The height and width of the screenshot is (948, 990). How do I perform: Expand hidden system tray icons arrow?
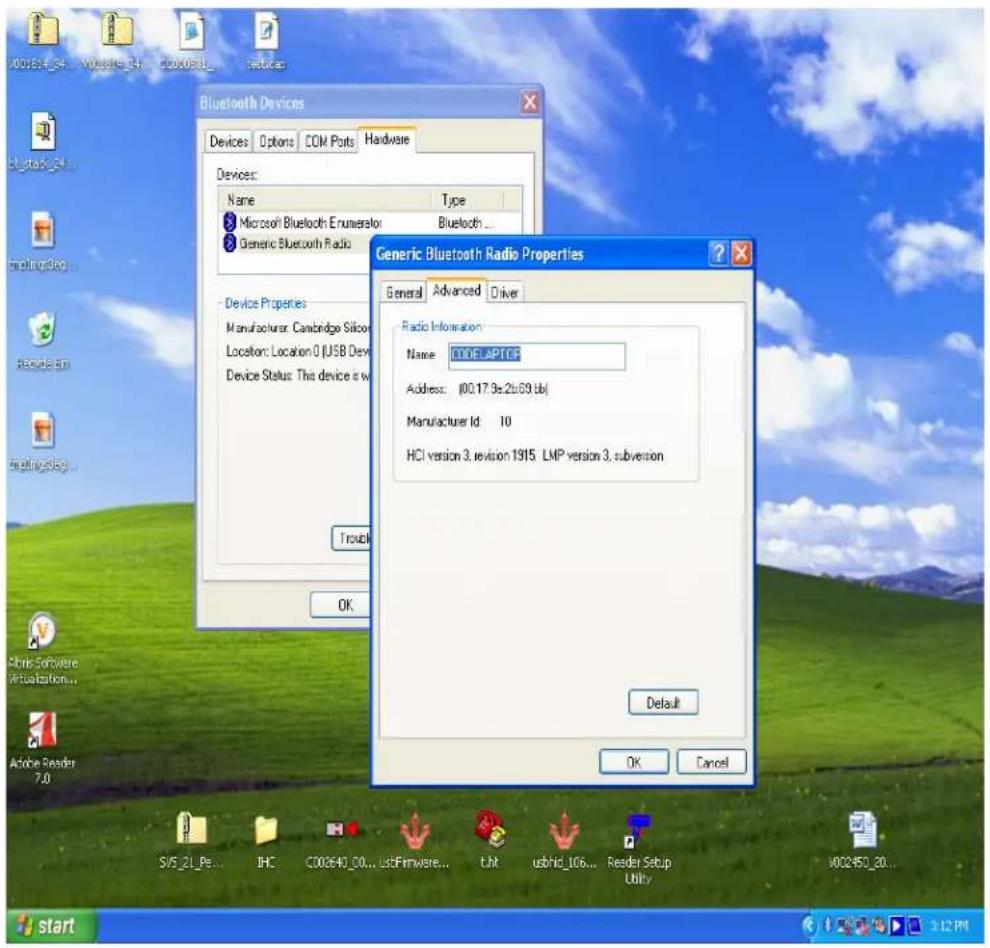click(809, 926)
